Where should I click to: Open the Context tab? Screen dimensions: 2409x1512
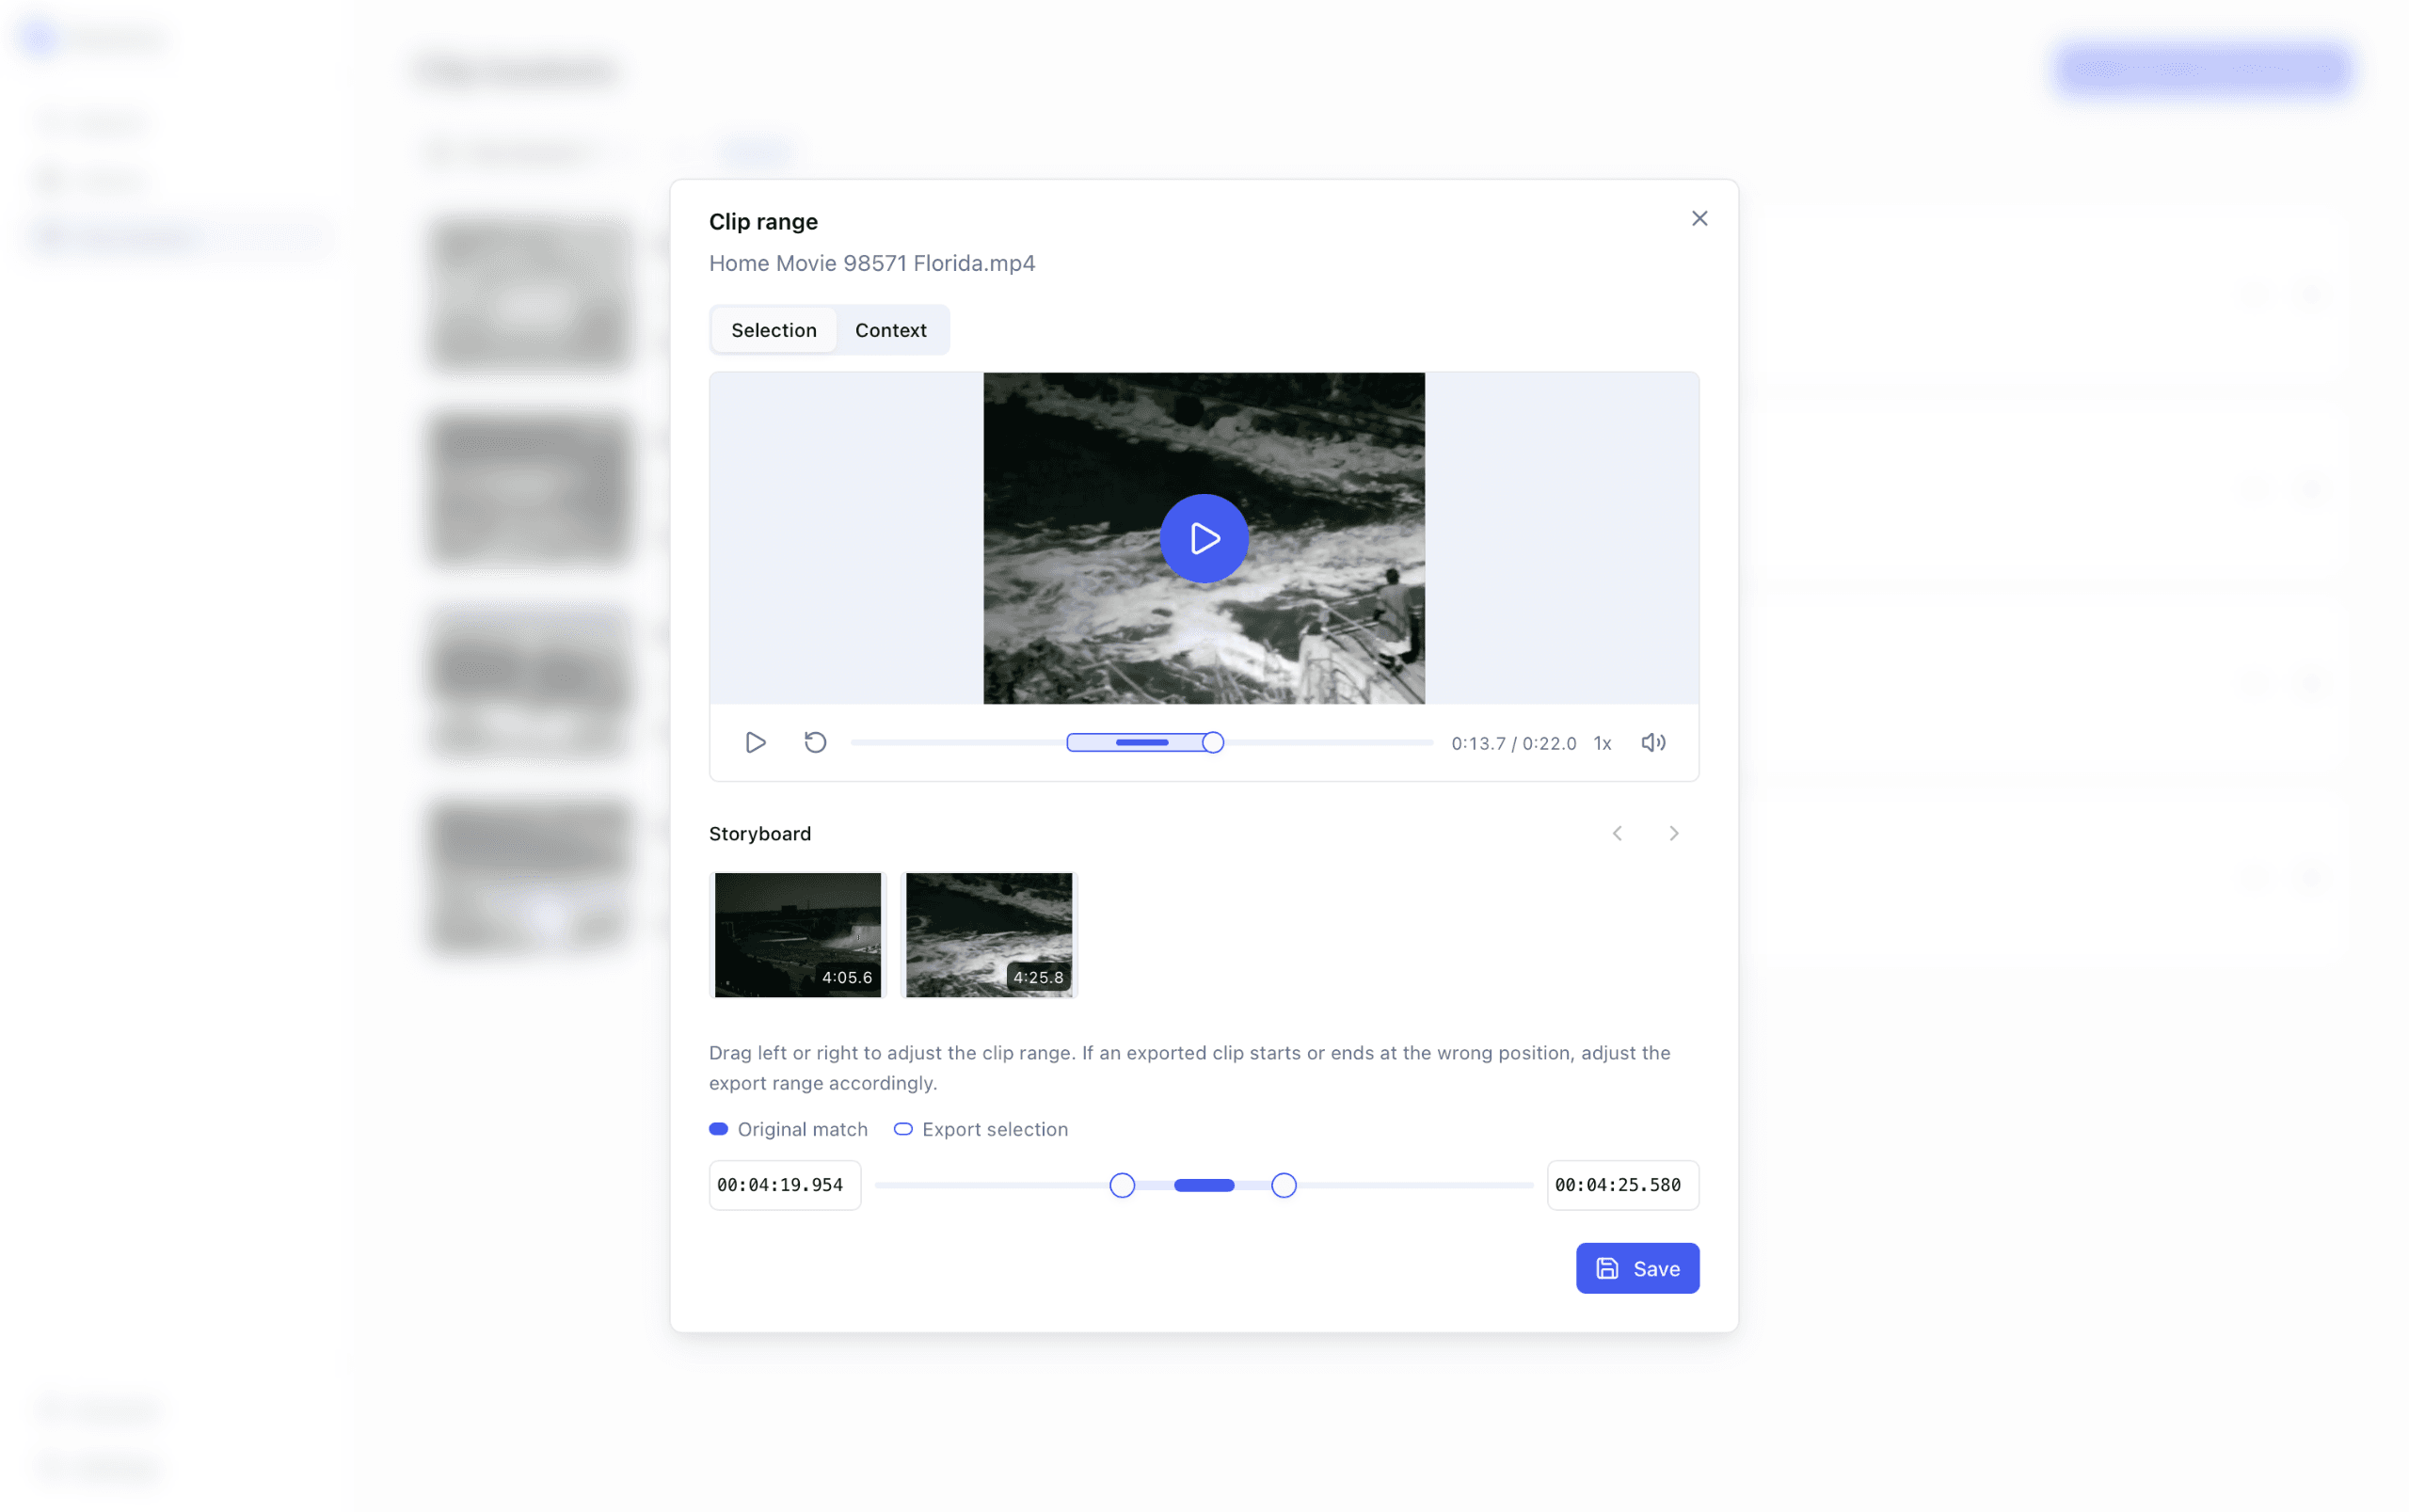pyautogui.click(x=890, y=330)
